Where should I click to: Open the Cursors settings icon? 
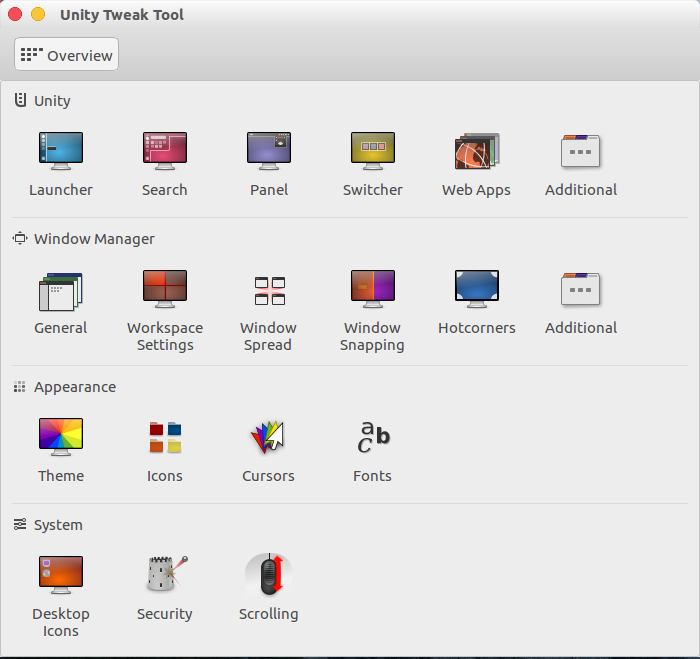268,437
